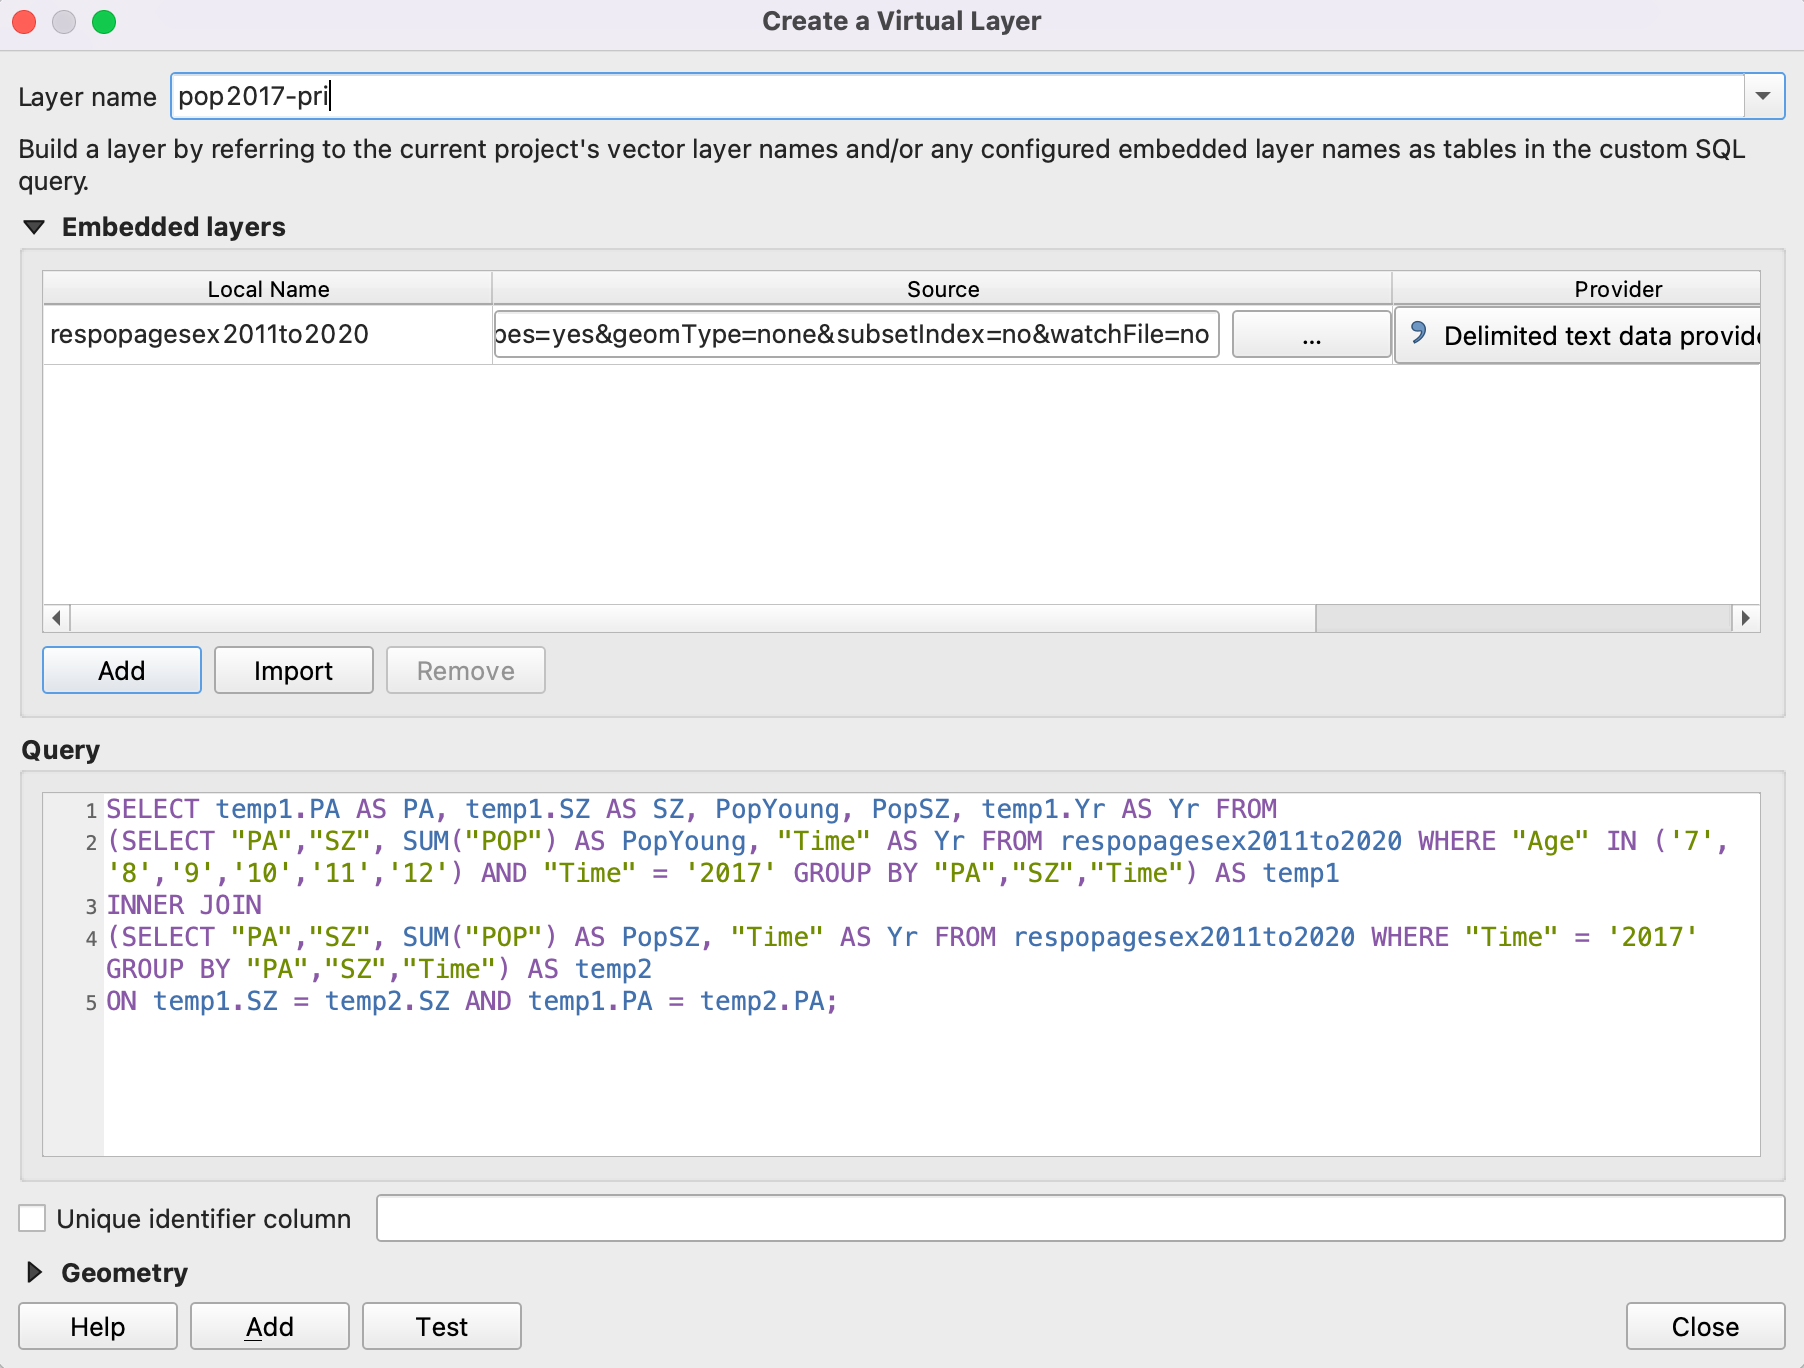Screen dimensions: 1804x1368
Task: Click the Source path input field
Action: (856, 334)
